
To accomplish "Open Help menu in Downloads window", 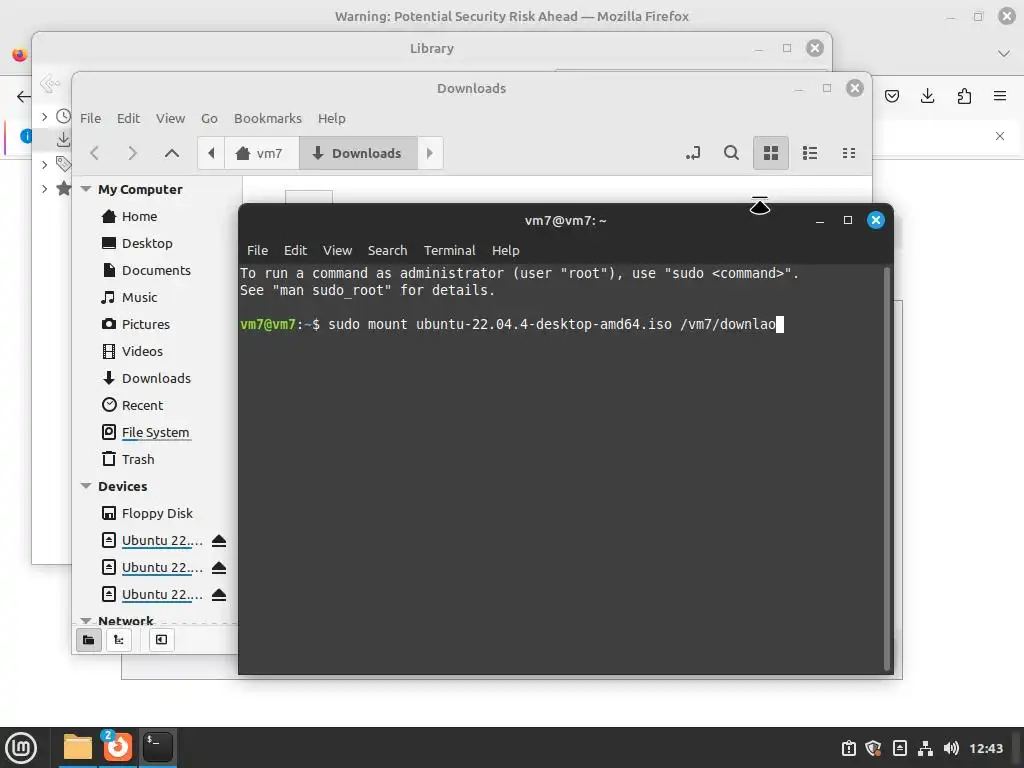I will coord(332,118).
